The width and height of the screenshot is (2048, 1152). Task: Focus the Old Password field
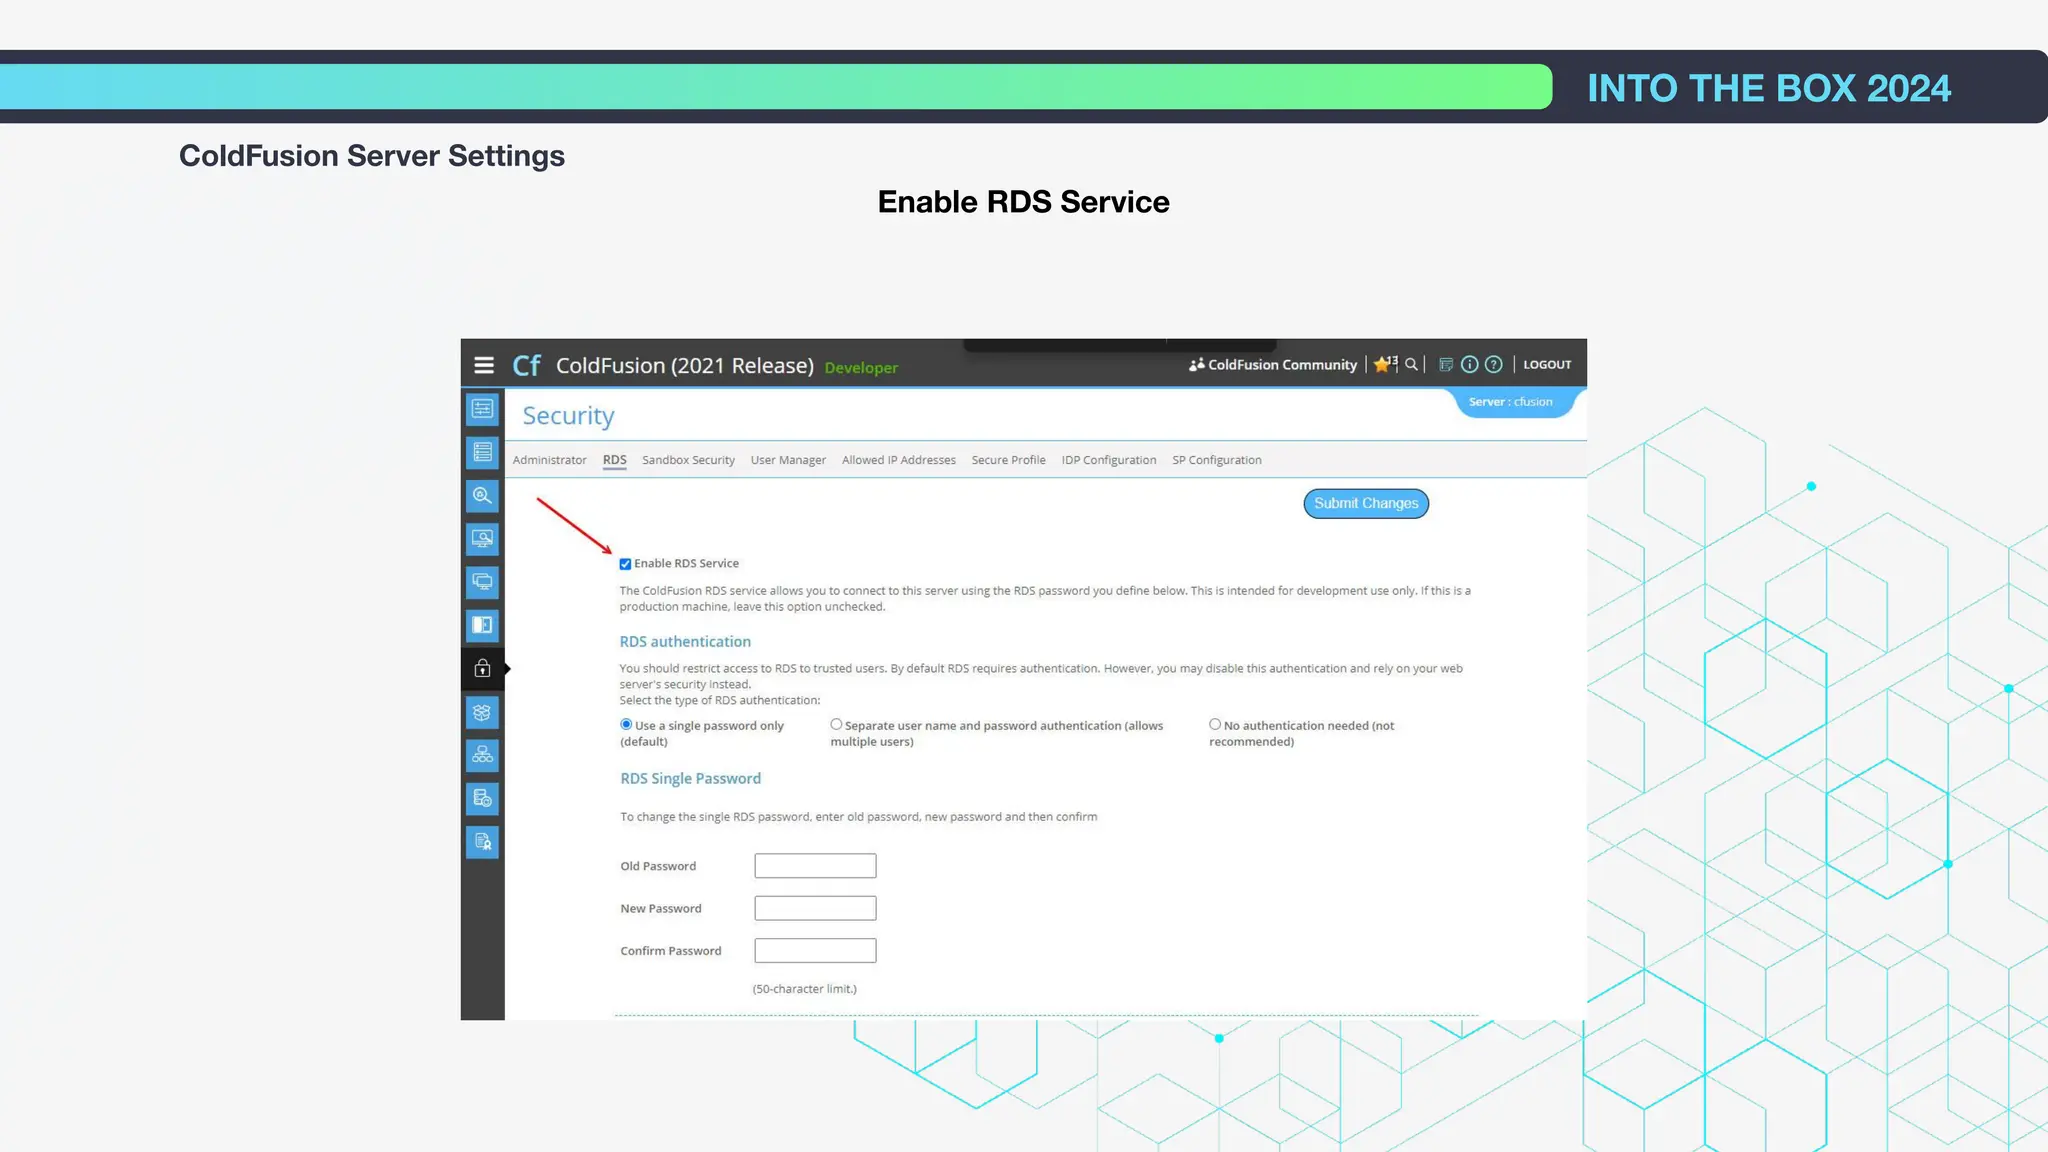[x=815, y=866]
